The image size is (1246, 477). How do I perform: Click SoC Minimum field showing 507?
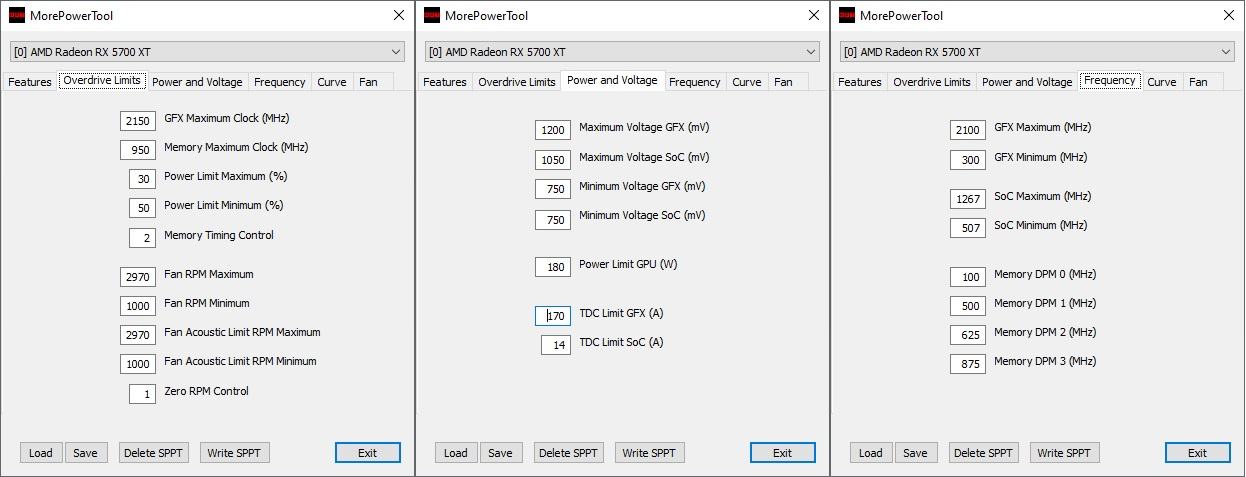pyautogui.click(x=968, y=228)
